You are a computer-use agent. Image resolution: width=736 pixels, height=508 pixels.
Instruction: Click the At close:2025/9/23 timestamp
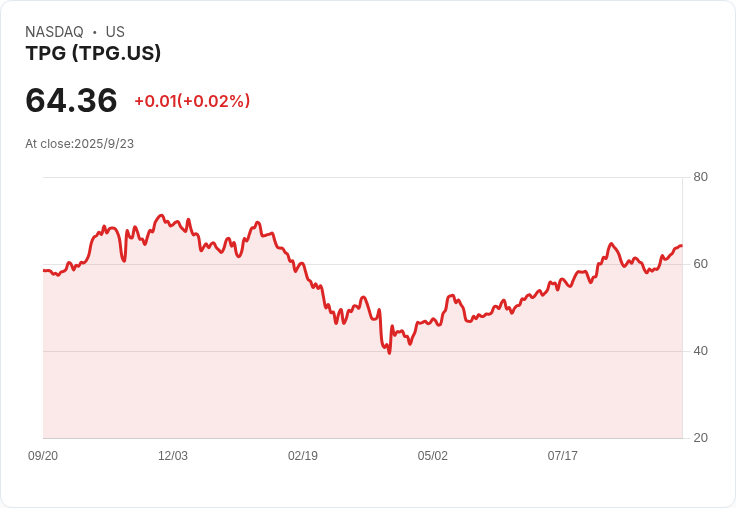pos(79,144)
